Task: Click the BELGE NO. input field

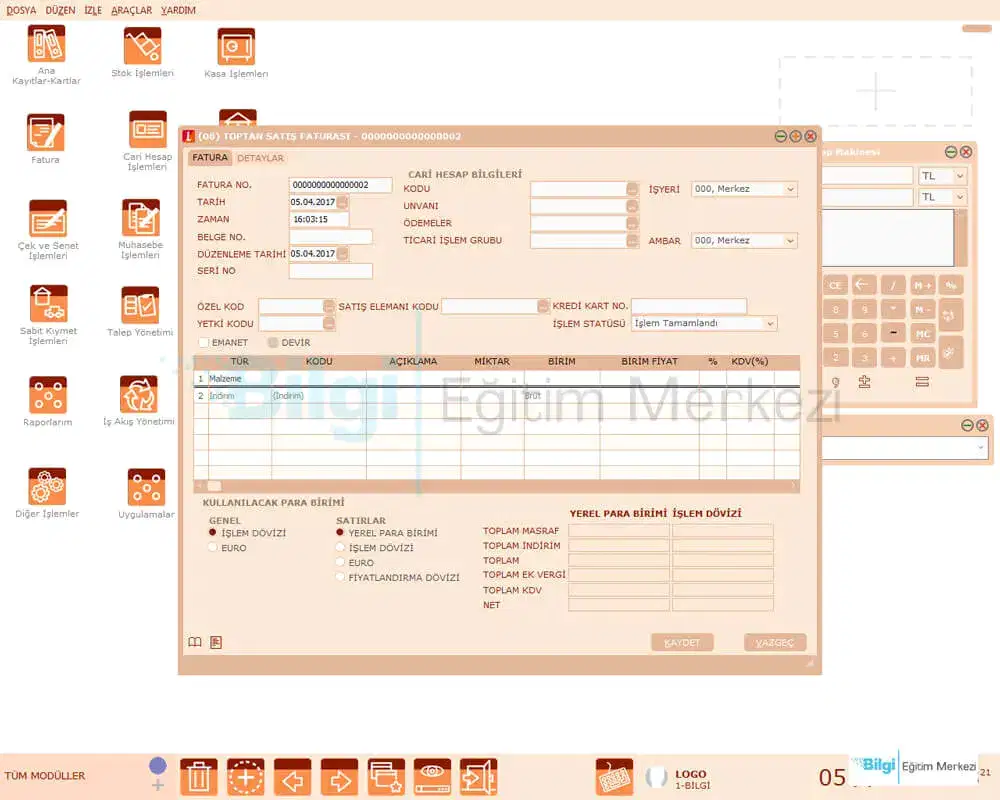Action: coord(330,237)
